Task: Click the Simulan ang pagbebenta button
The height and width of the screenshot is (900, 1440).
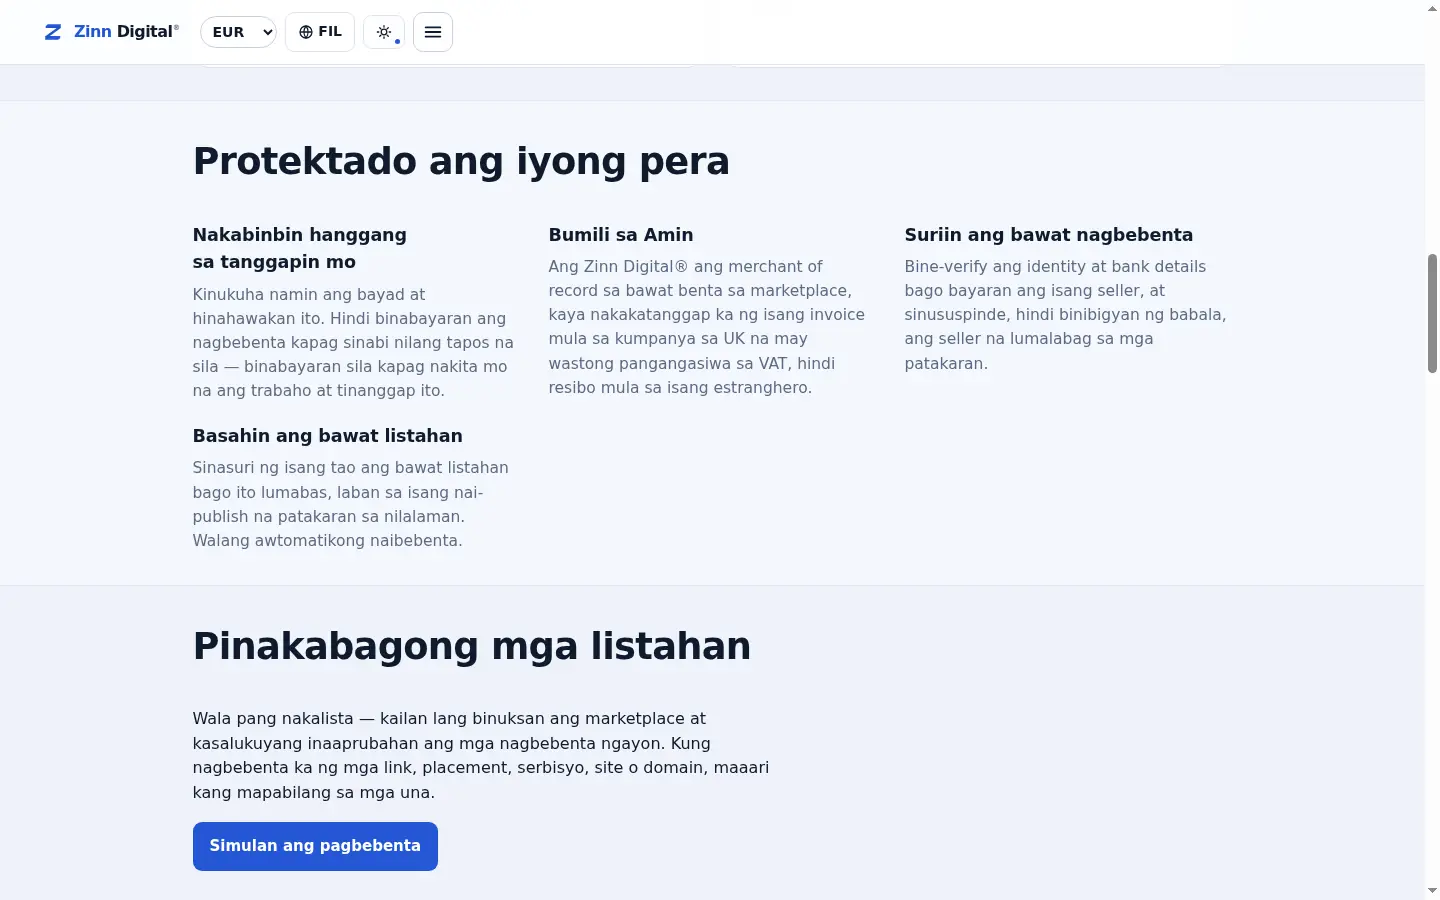Action: point(315,846)
